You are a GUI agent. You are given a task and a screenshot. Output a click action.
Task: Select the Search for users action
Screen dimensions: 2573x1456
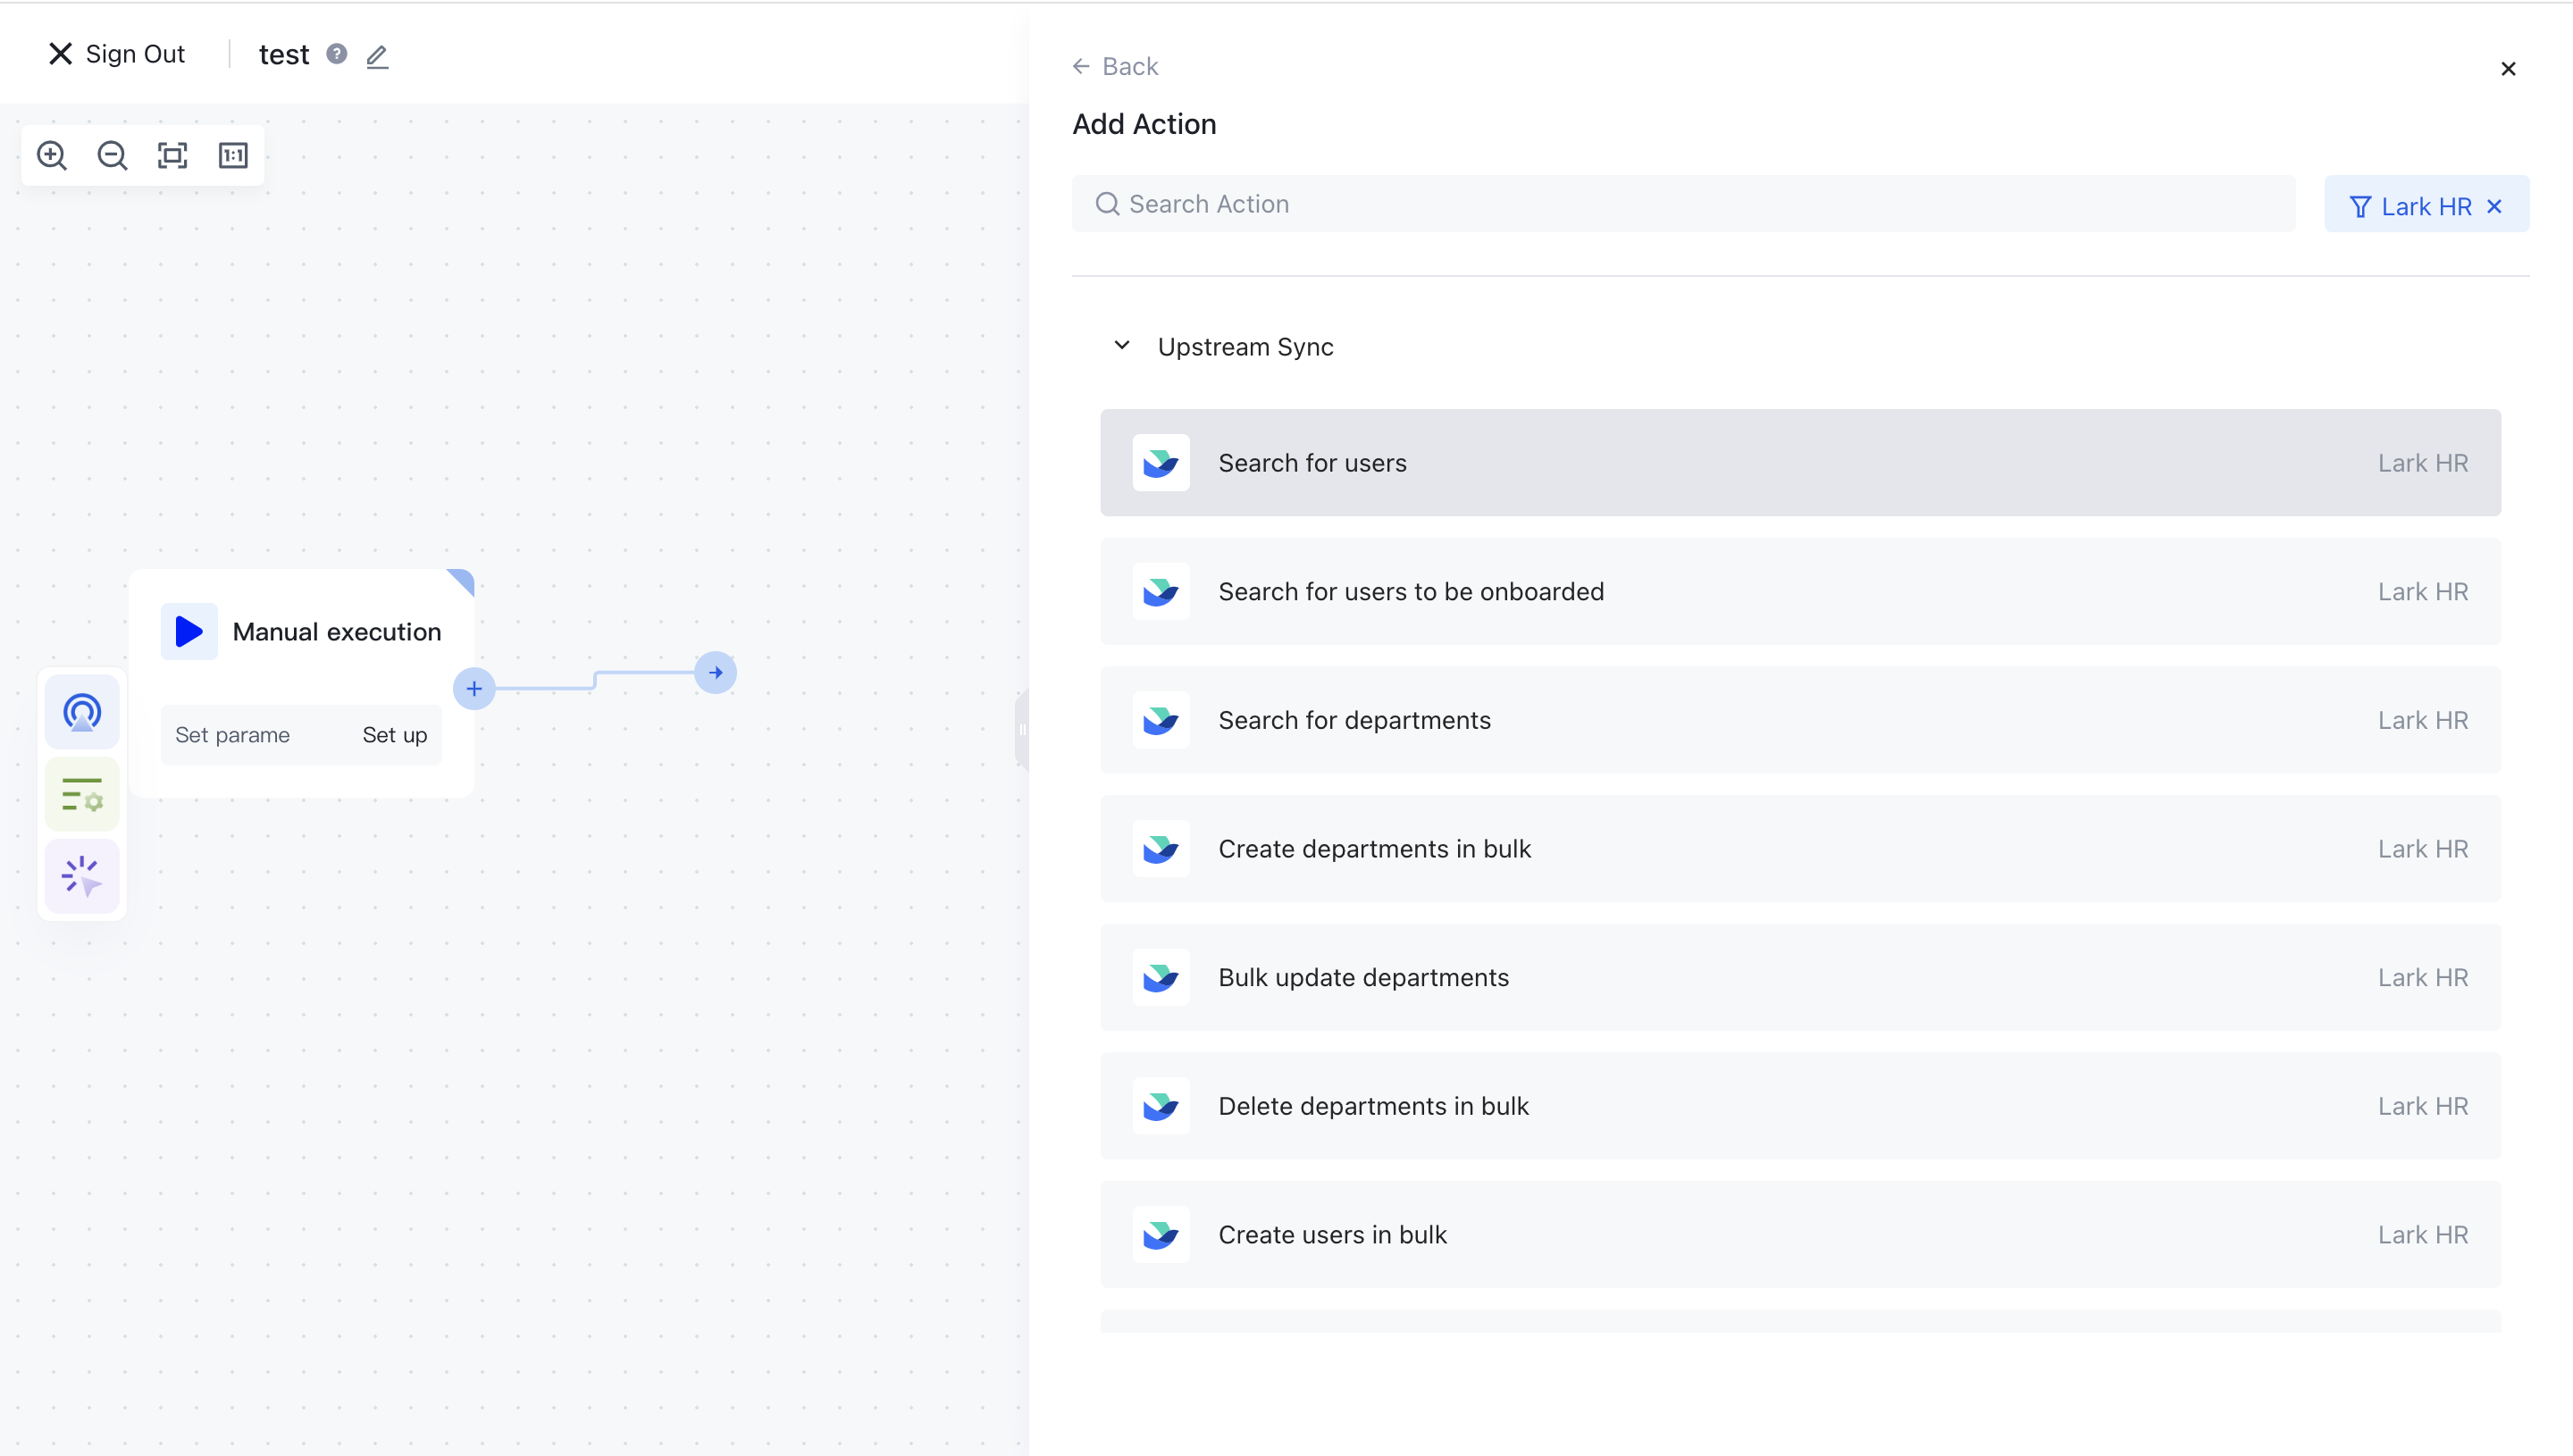[x=1311, y=462]
